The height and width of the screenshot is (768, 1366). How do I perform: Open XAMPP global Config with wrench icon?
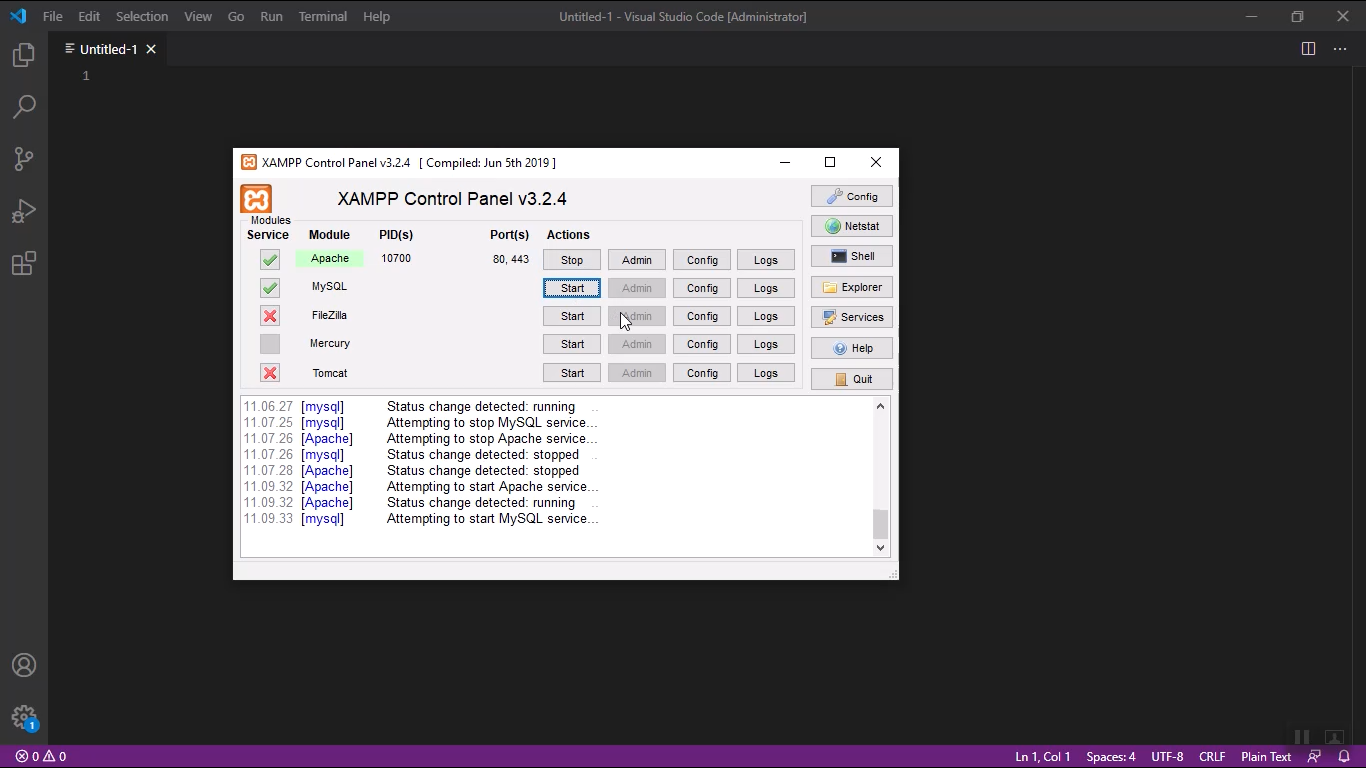click(852, 196)
